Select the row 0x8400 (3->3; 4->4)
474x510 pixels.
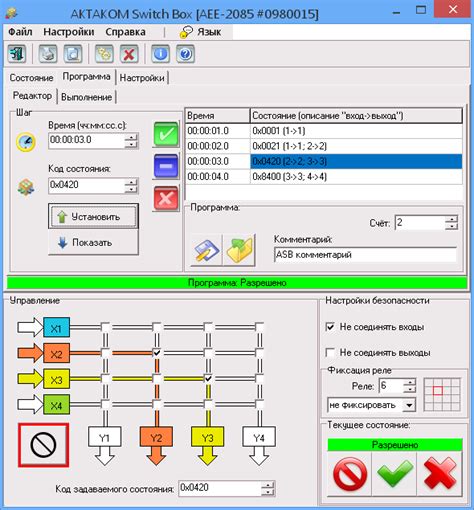click(x=324, y=177)
